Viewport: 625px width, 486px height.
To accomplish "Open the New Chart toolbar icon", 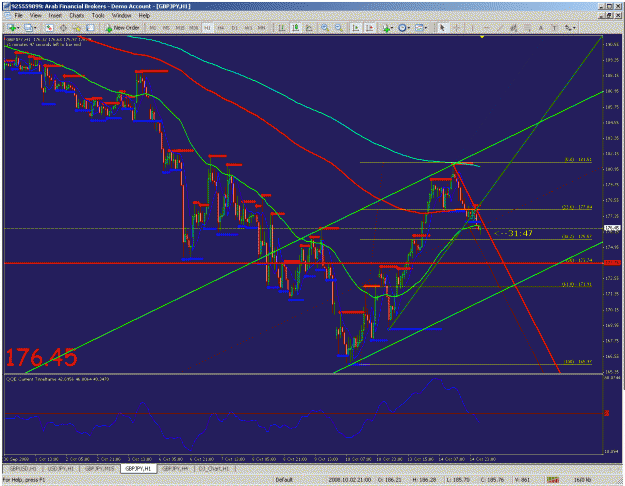I will point(11,28).
